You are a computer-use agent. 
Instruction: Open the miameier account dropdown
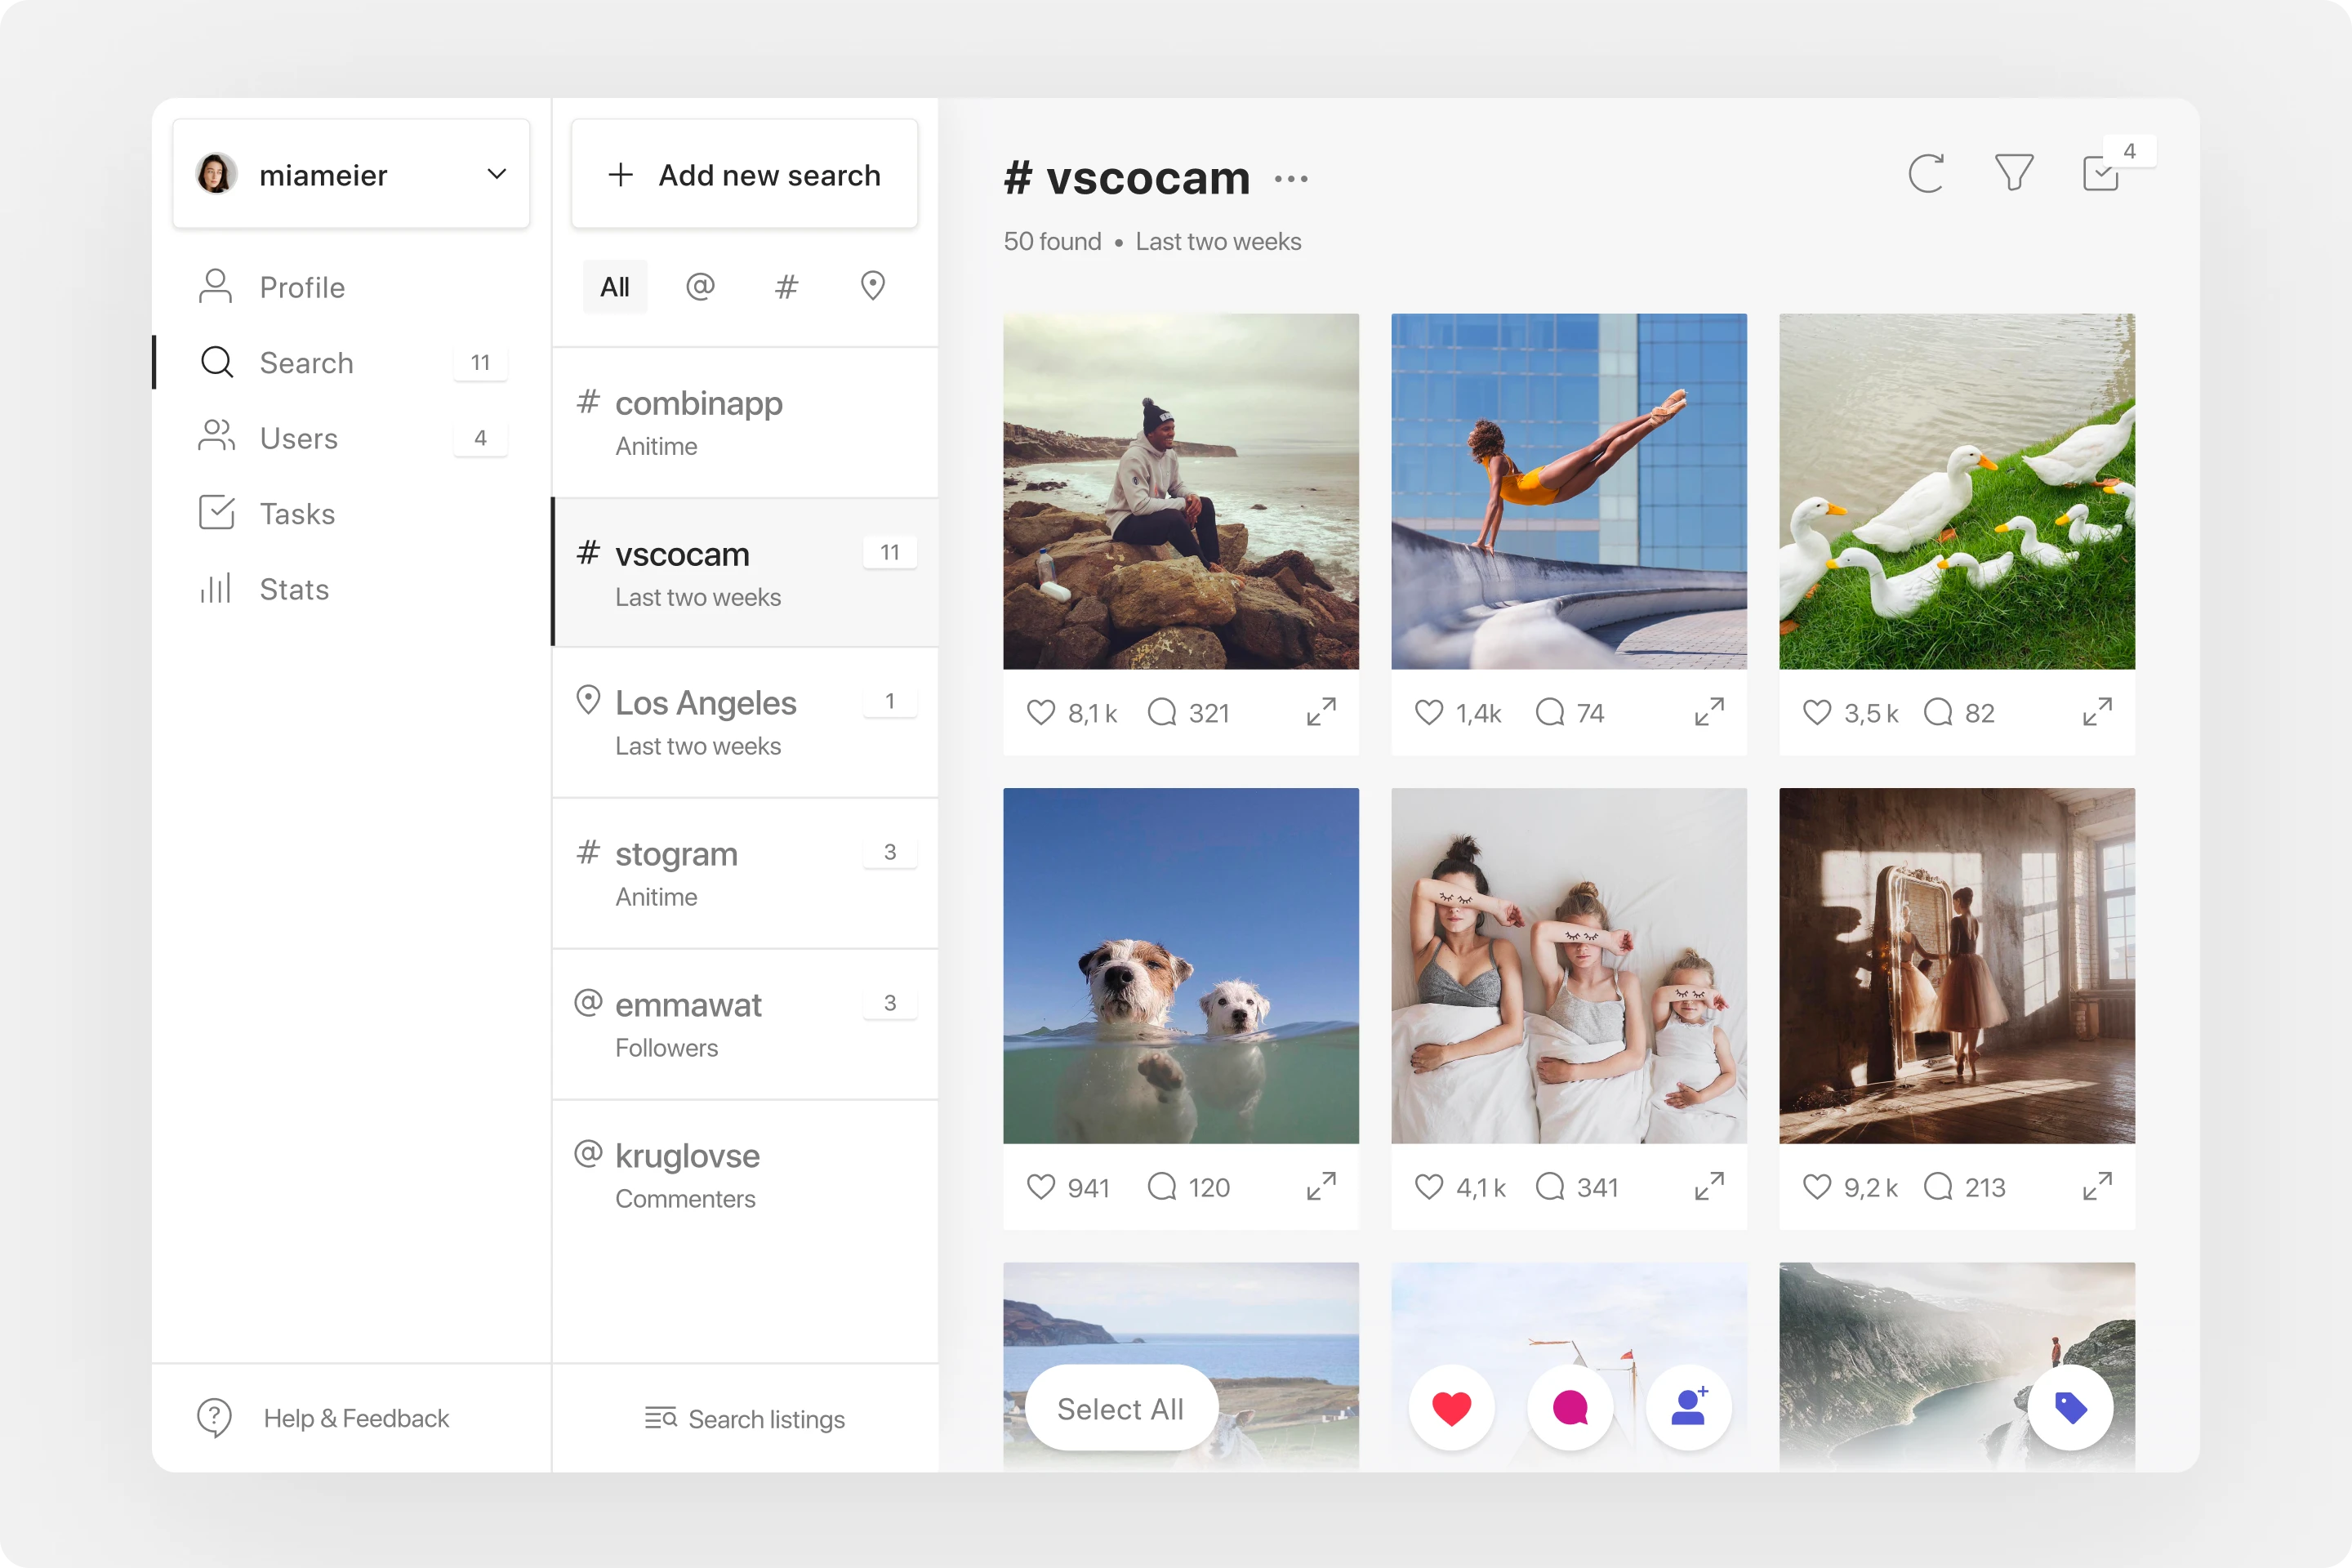click(x=351, y=174)
